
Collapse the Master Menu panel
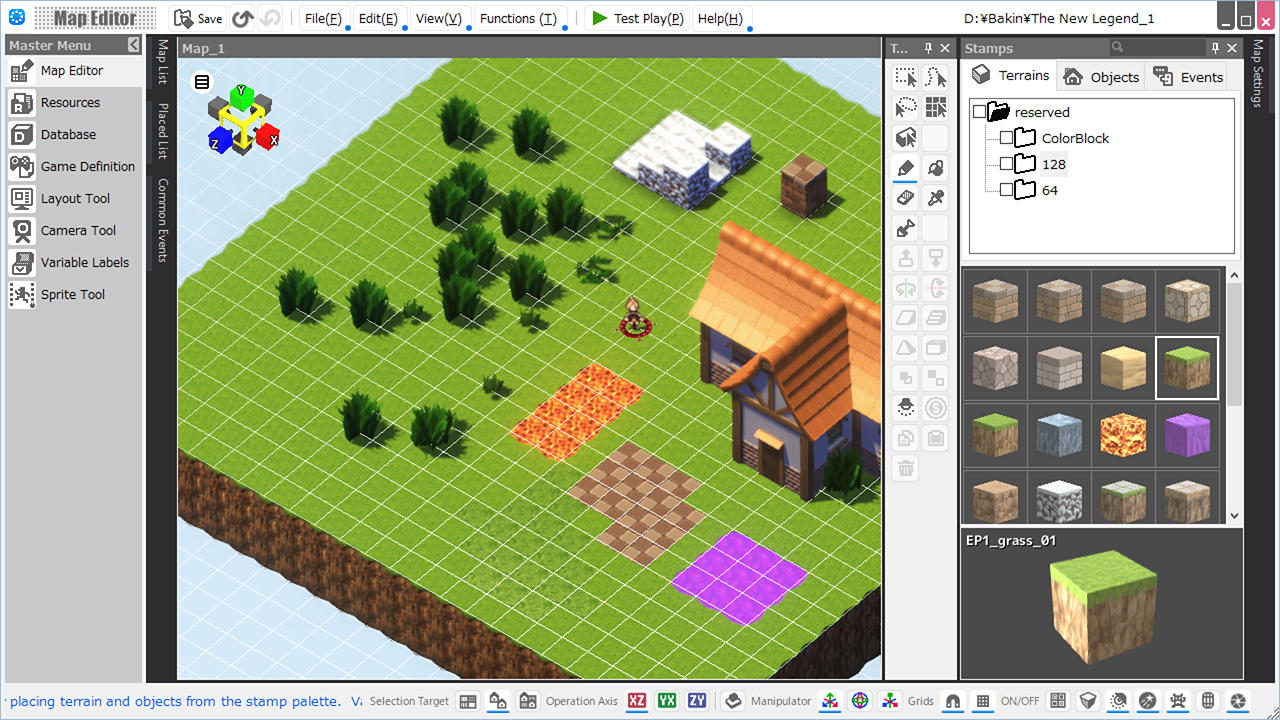click(134, 45)
